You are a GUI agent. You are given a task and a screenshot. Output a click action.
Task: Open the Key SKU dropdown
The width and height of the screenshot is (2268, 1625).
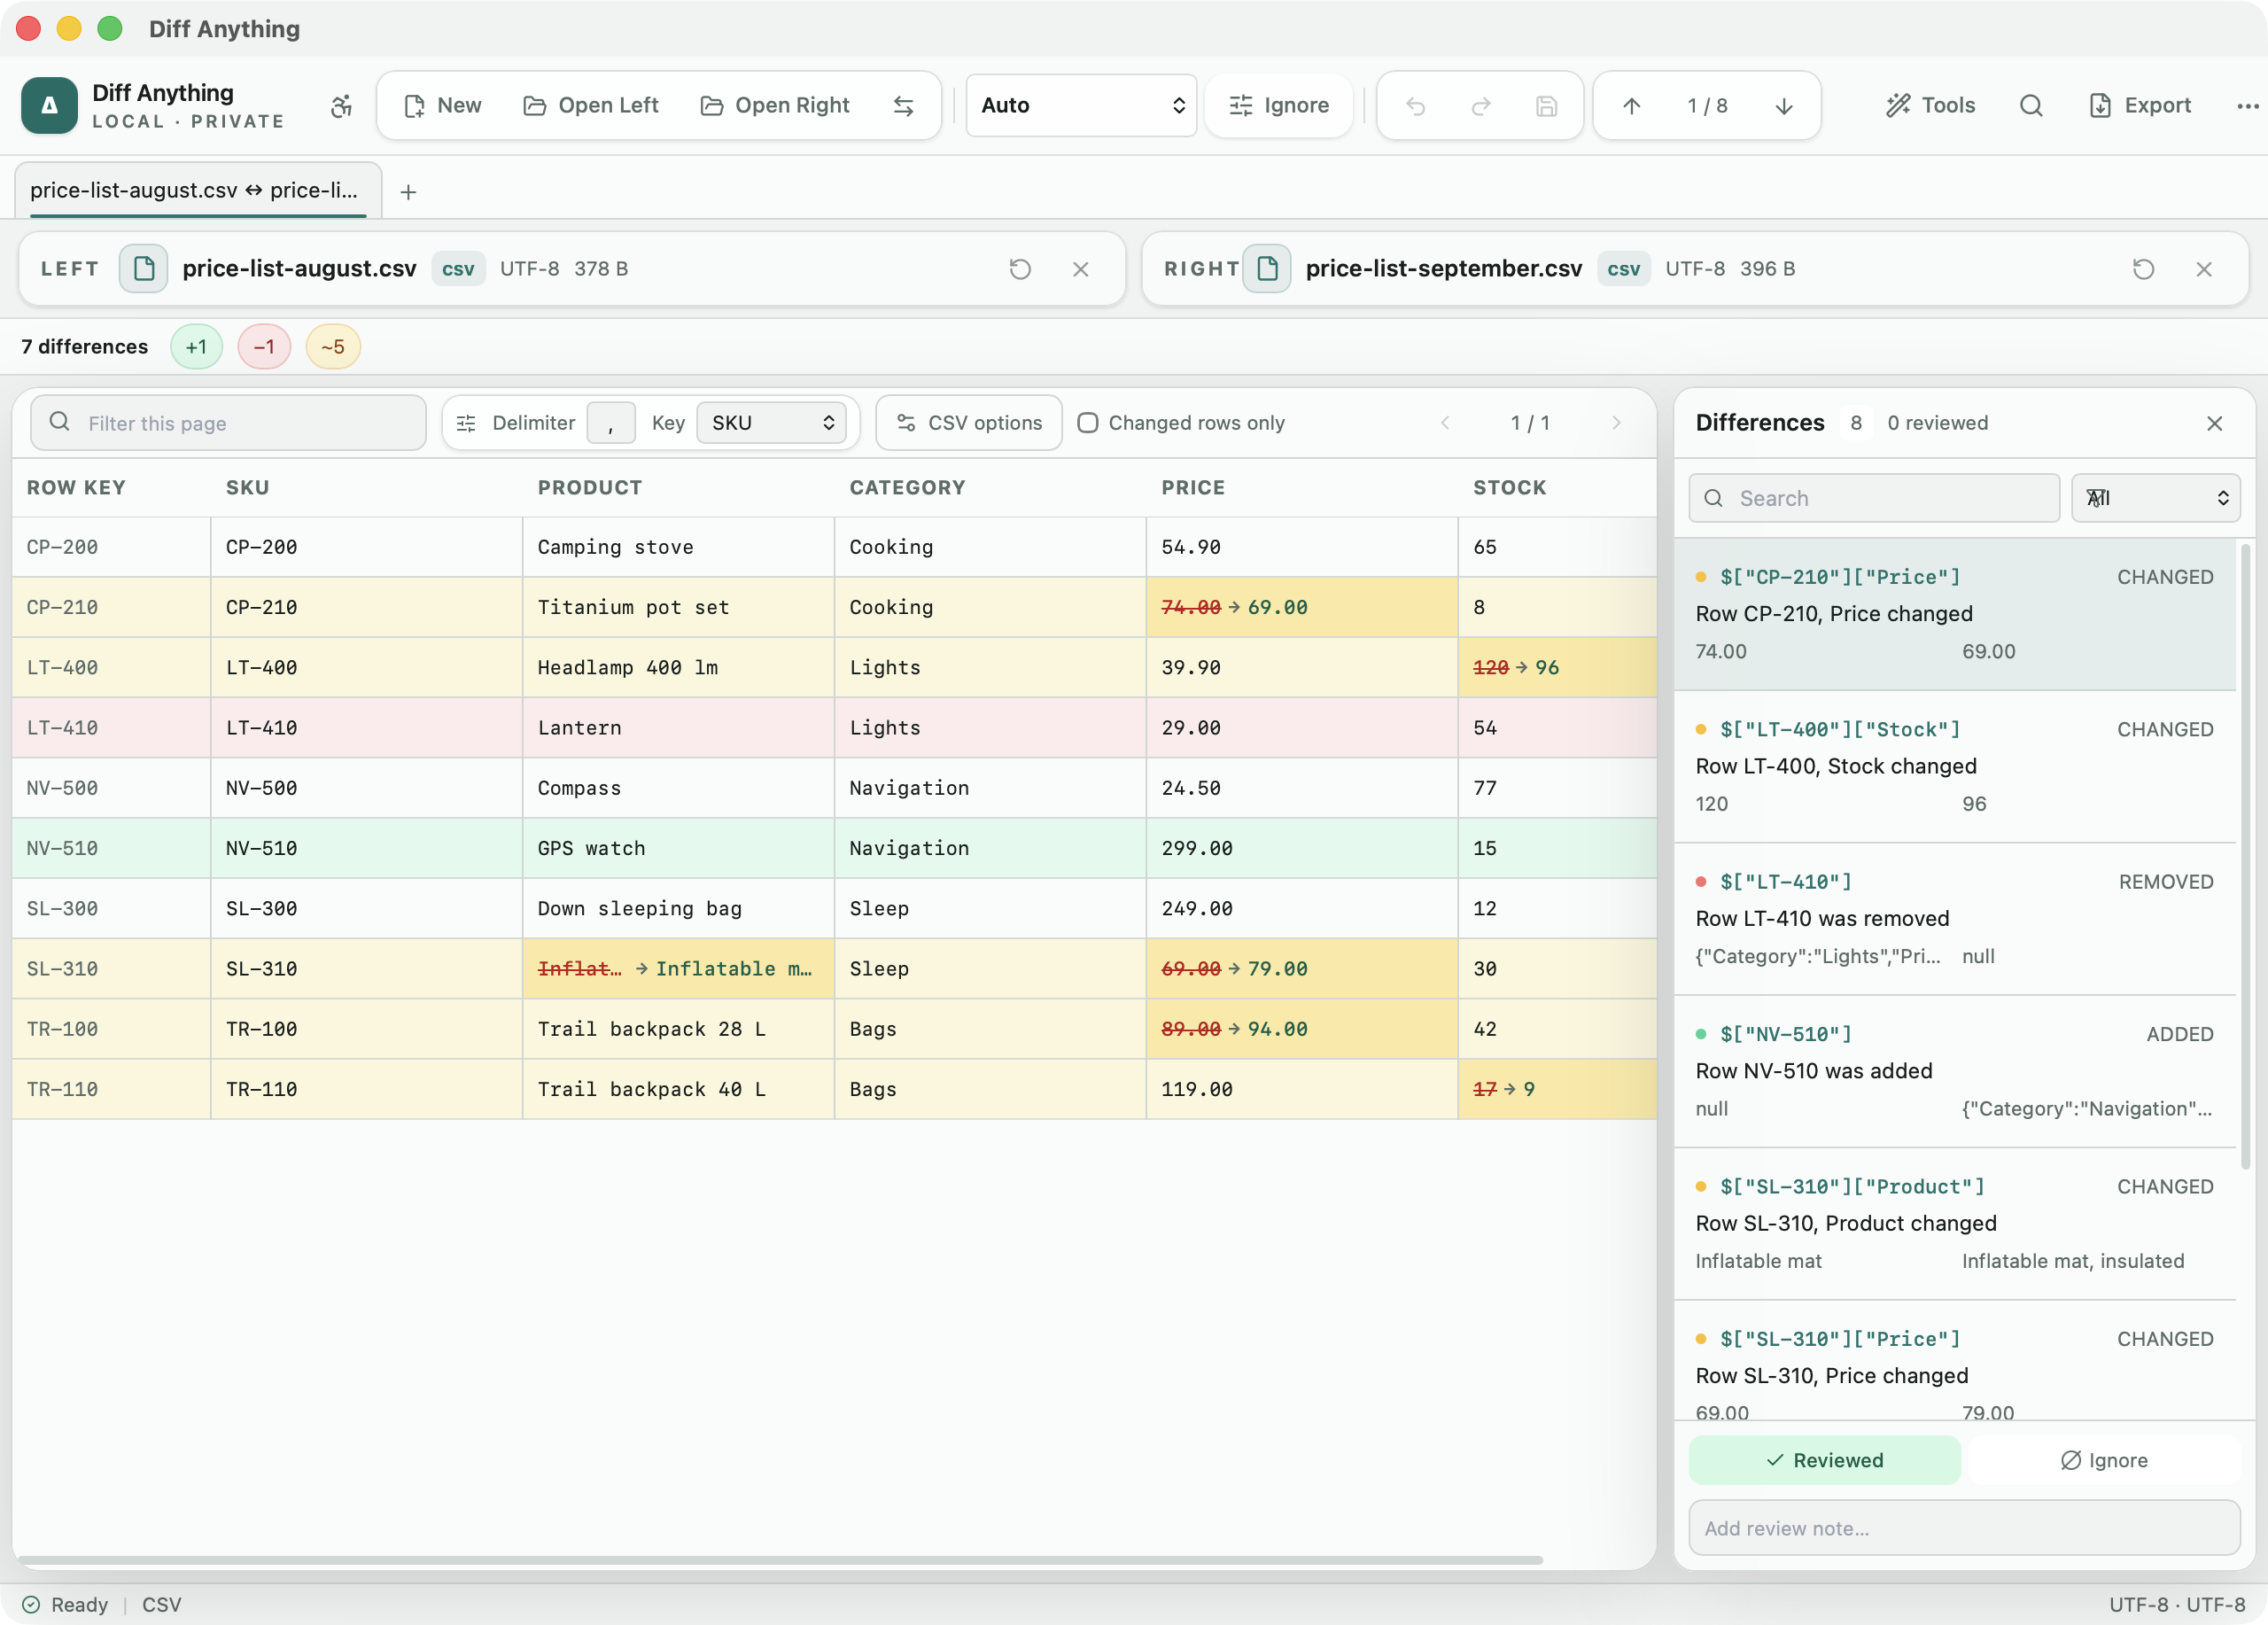point(771,423)
